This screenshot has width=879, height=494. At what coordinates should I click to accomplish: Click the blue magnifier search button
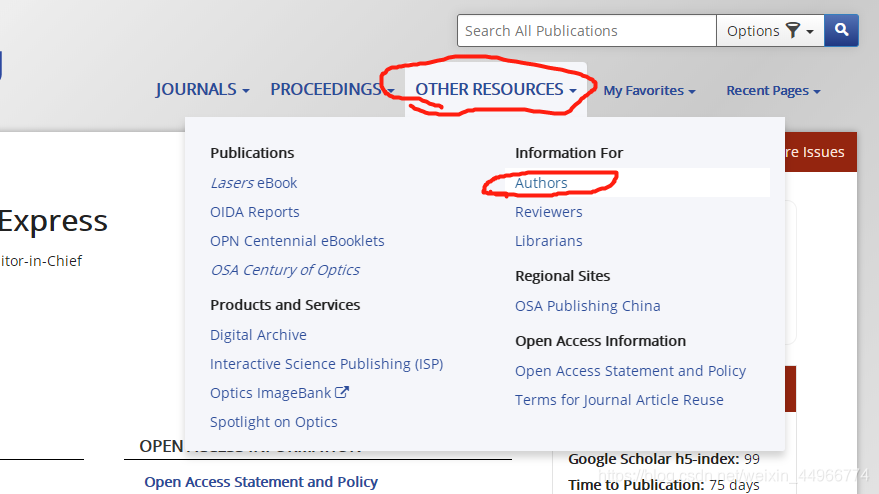(841, 30)
